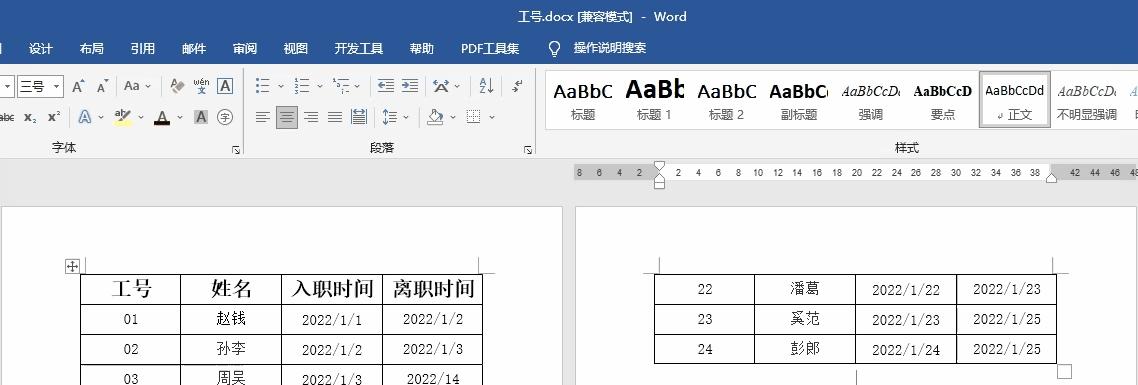
Task: Apply superscript formatting
Action: point(54,117)
